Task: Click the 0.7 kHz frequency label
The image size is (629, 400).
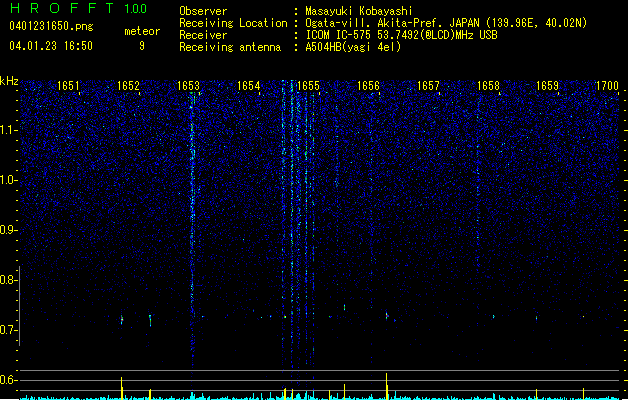Action: click(8, 330)
